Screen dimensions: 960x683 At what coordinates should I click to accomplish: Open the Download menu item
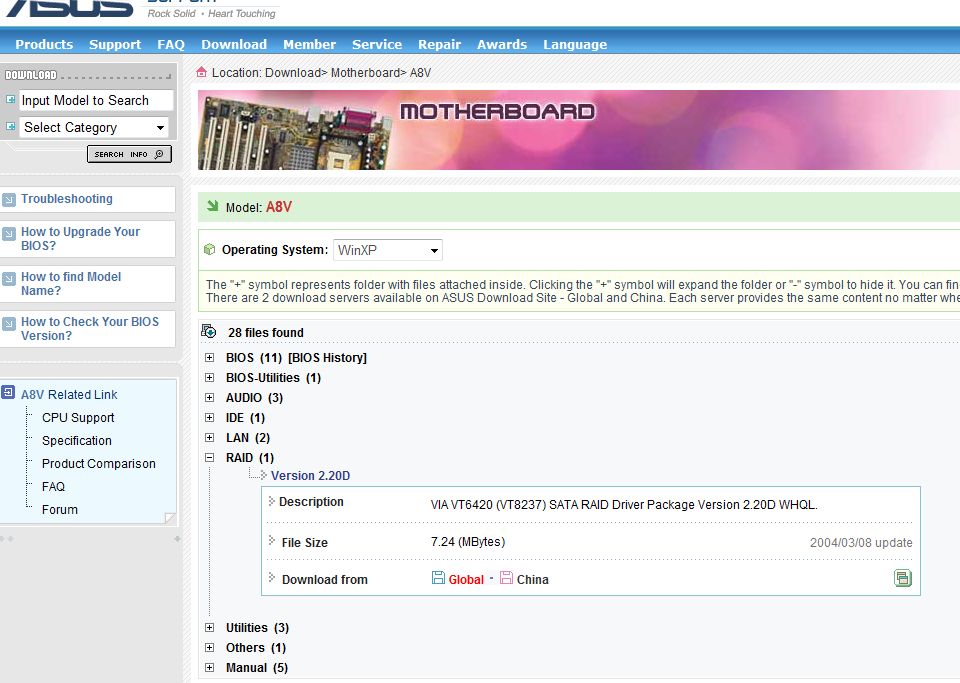tap(234, 44)
